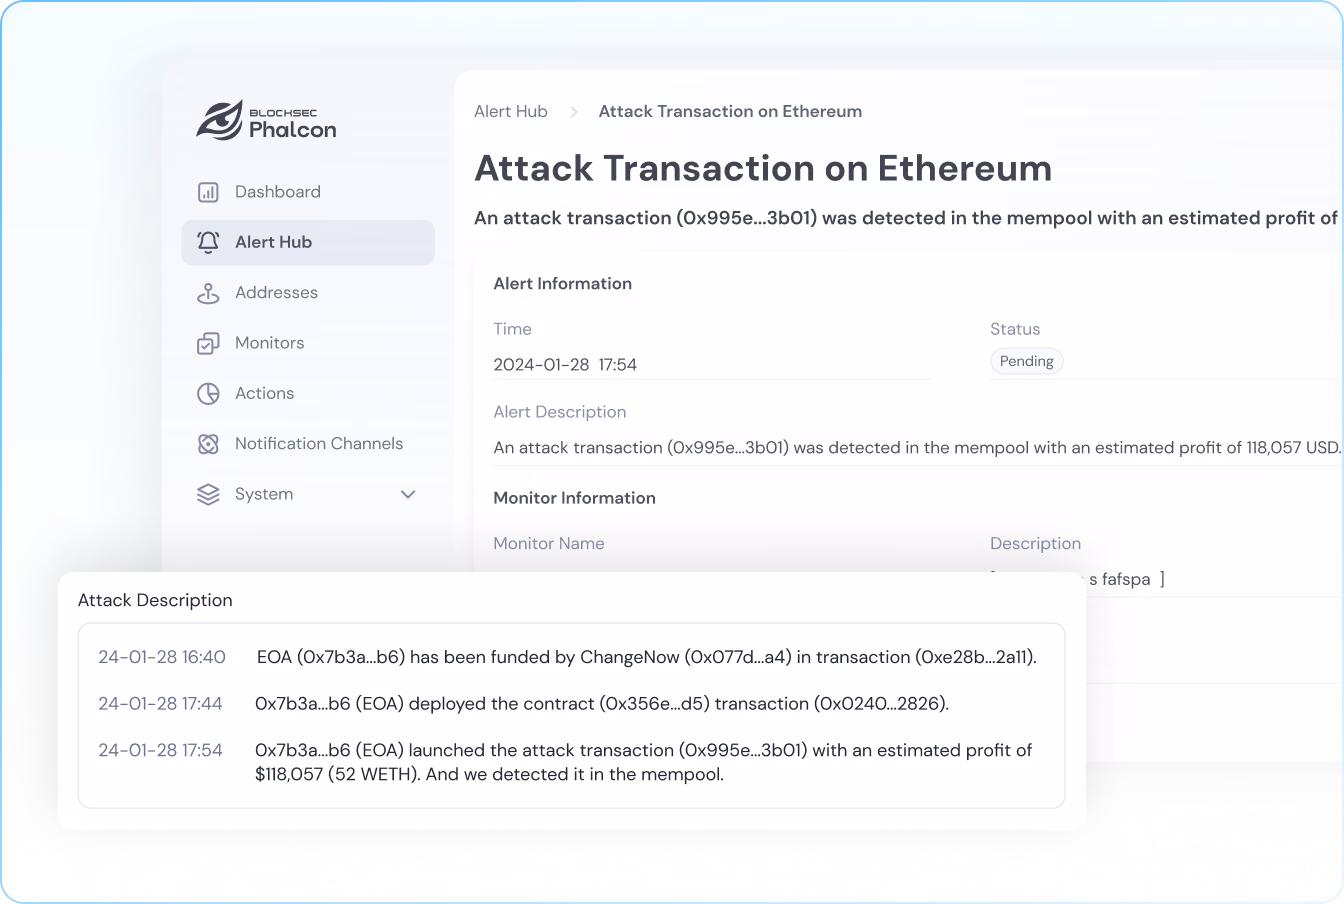The image size is (1344, 904).
Task: Click the Addresses pin icon
Action: coord(208,293)
